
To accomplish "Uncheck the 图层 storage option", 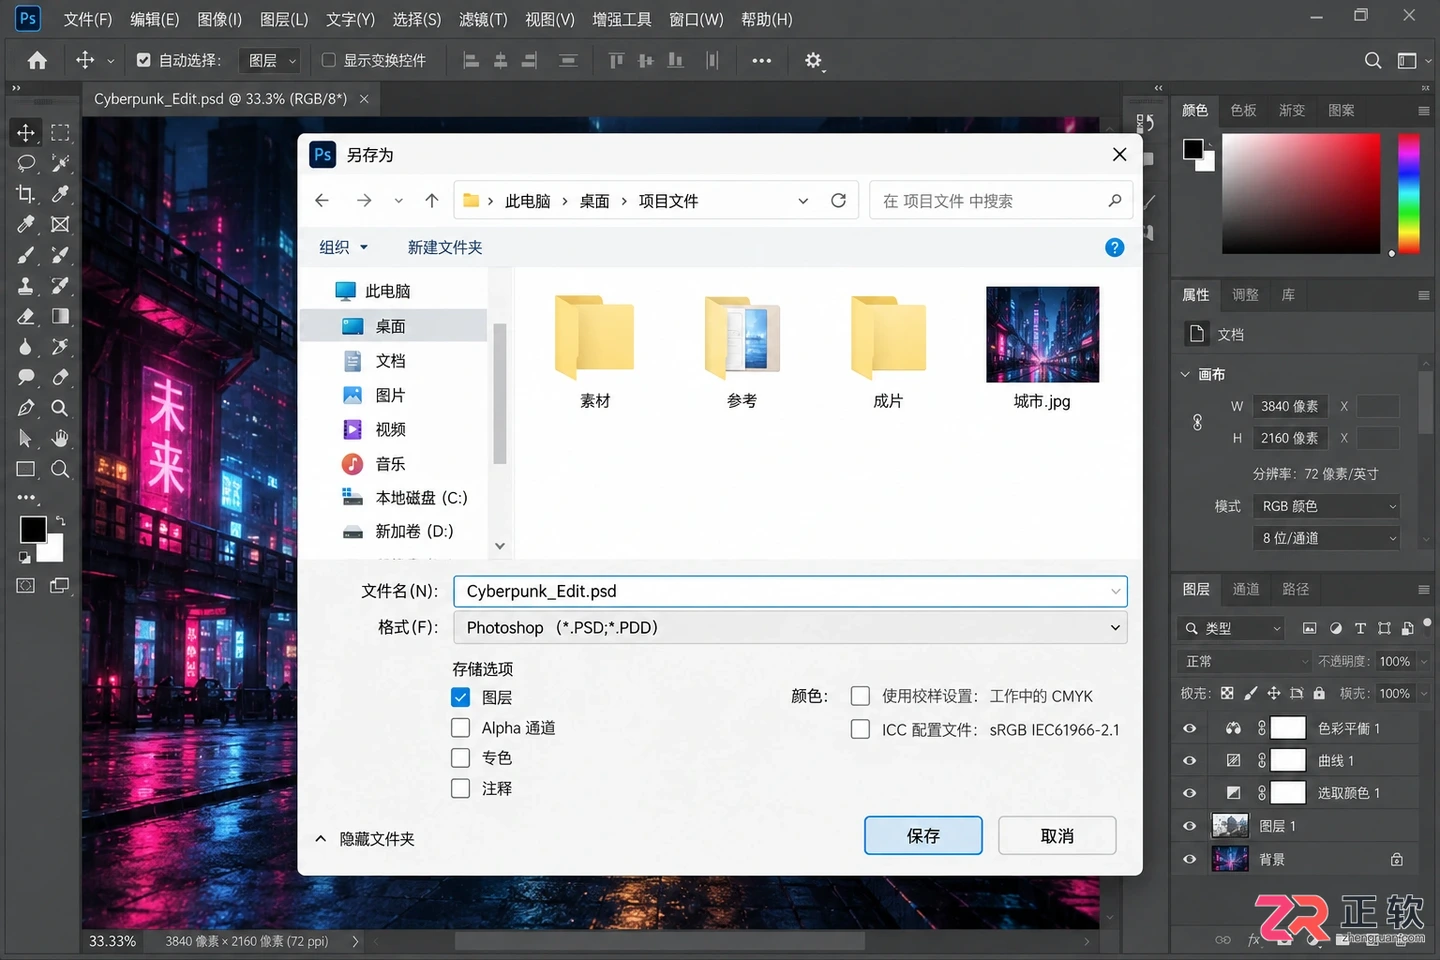I will pyautogui.click(x=461, y=697).
